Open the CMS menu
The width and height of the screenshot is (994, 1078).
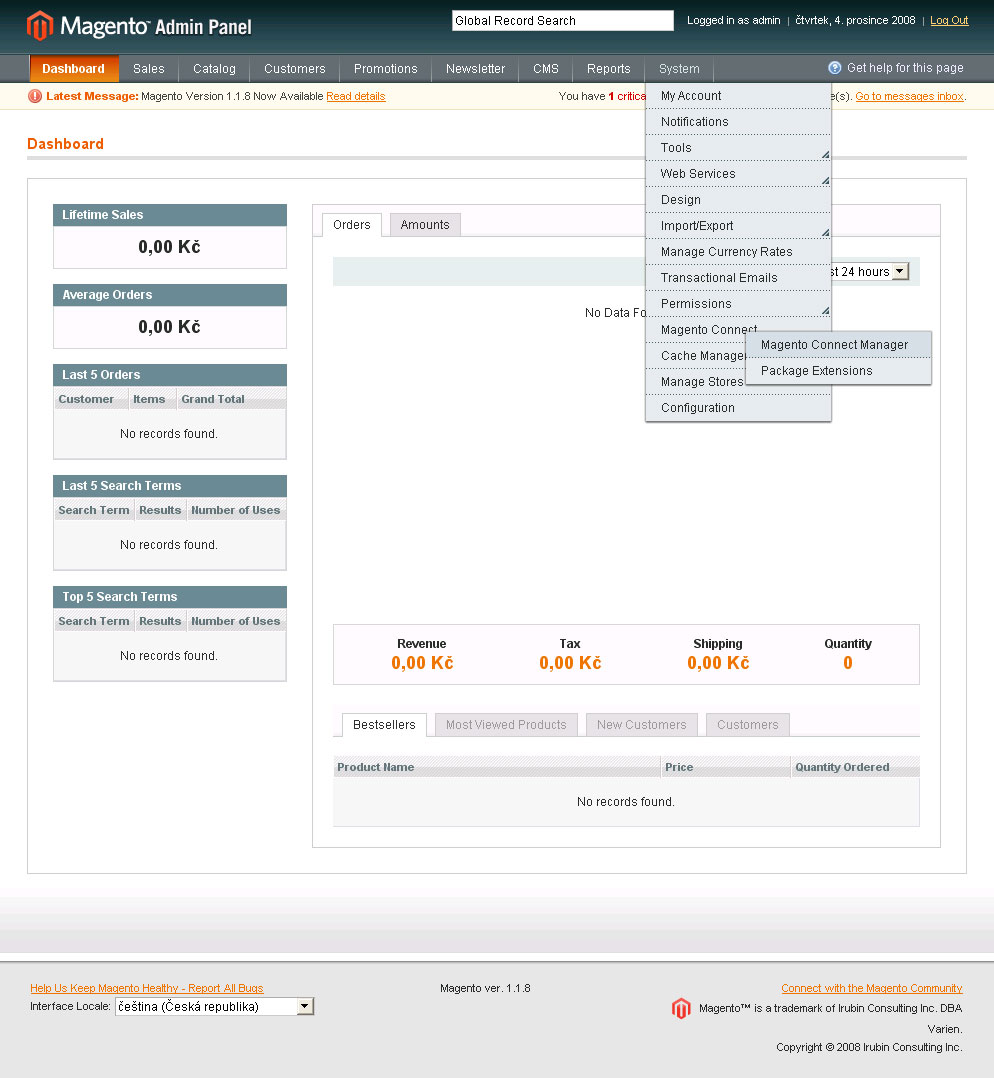(x=546, y=69)
